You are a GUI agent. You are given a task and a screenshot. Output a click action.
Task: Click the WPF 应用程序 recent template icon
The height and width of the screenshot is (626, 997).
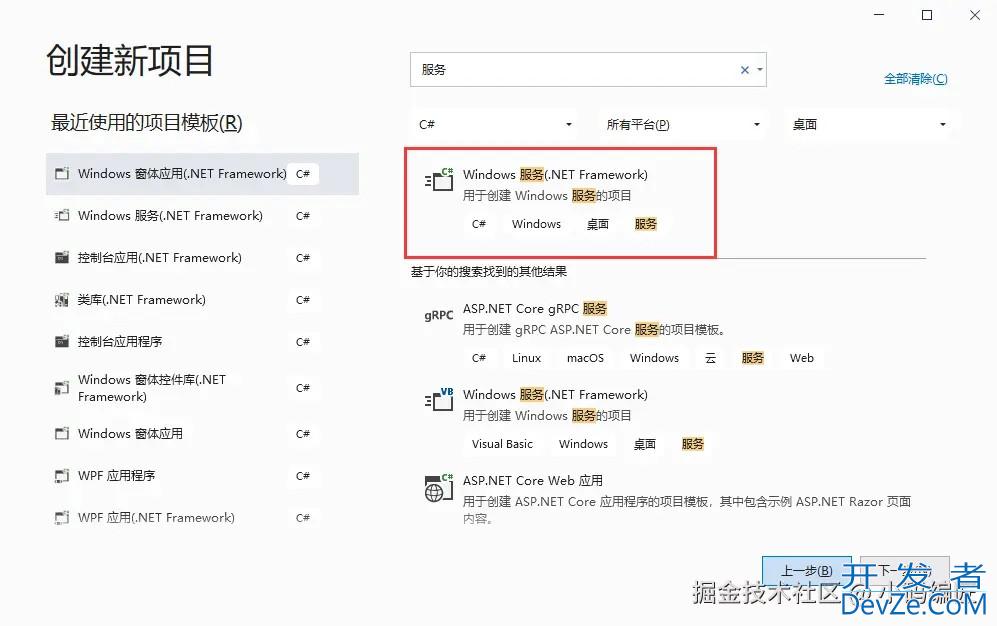point(62,475)
